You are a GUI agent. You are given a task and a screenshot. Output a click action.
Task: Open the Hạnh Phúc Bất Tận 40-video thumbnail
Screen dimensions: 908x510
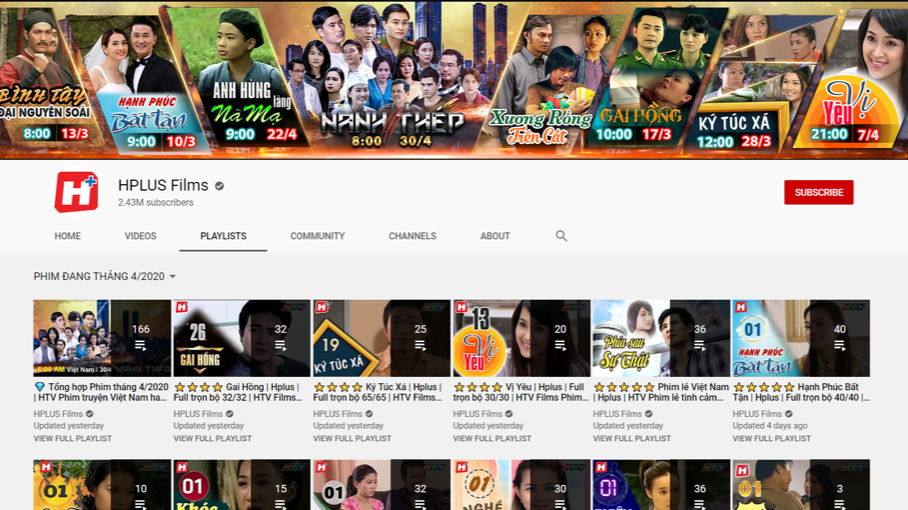point(801,338)
